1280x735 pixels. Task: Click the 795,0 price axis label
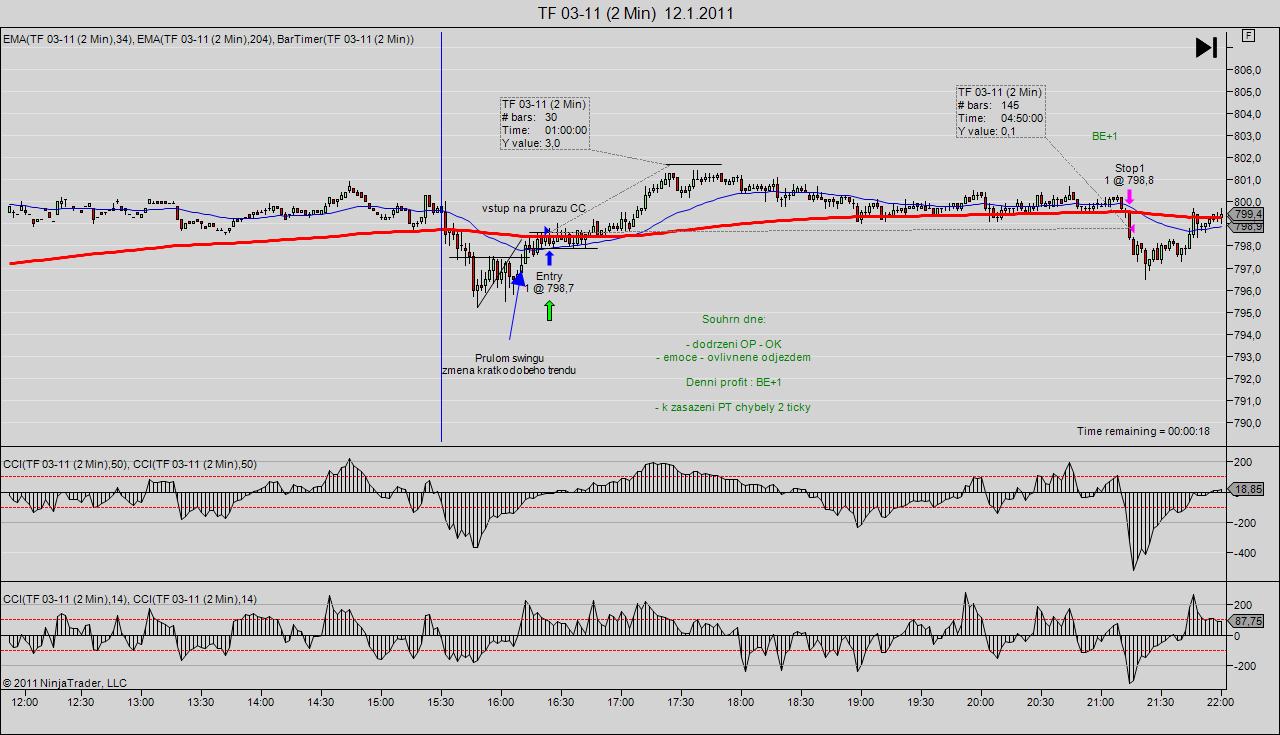click(x=1248, y=313)
